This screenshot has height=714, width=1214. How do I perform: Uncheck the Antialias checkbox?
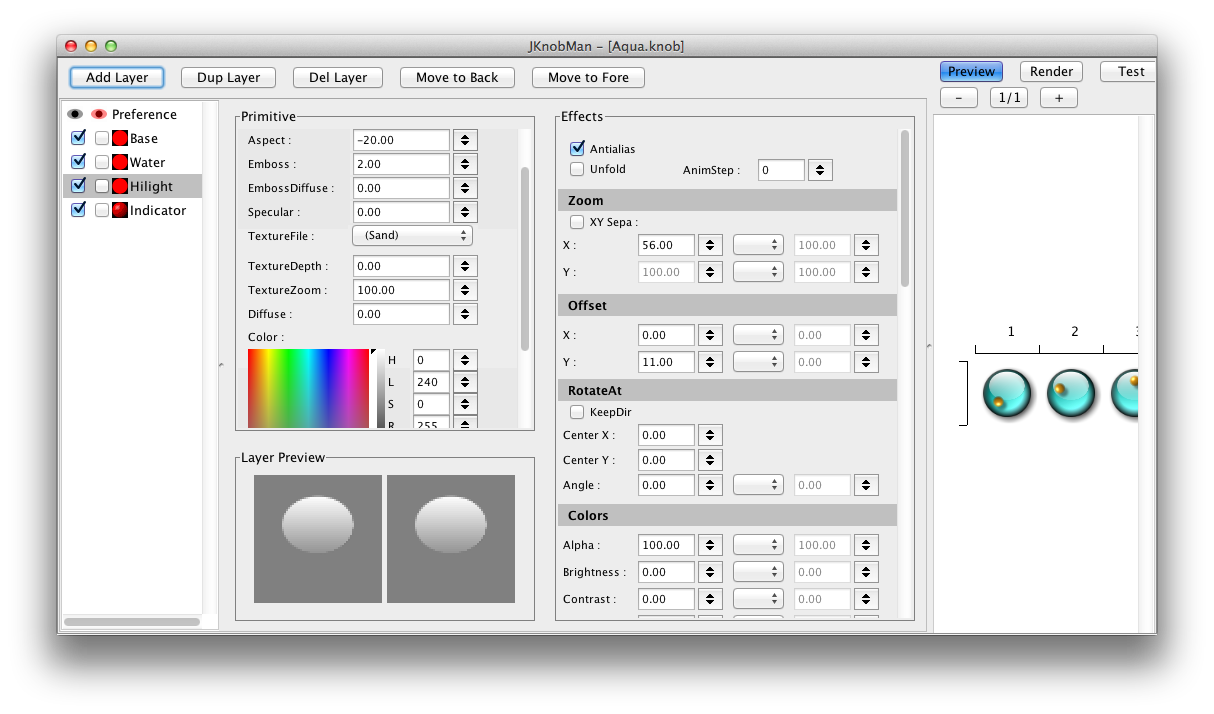tap(577, 149)
